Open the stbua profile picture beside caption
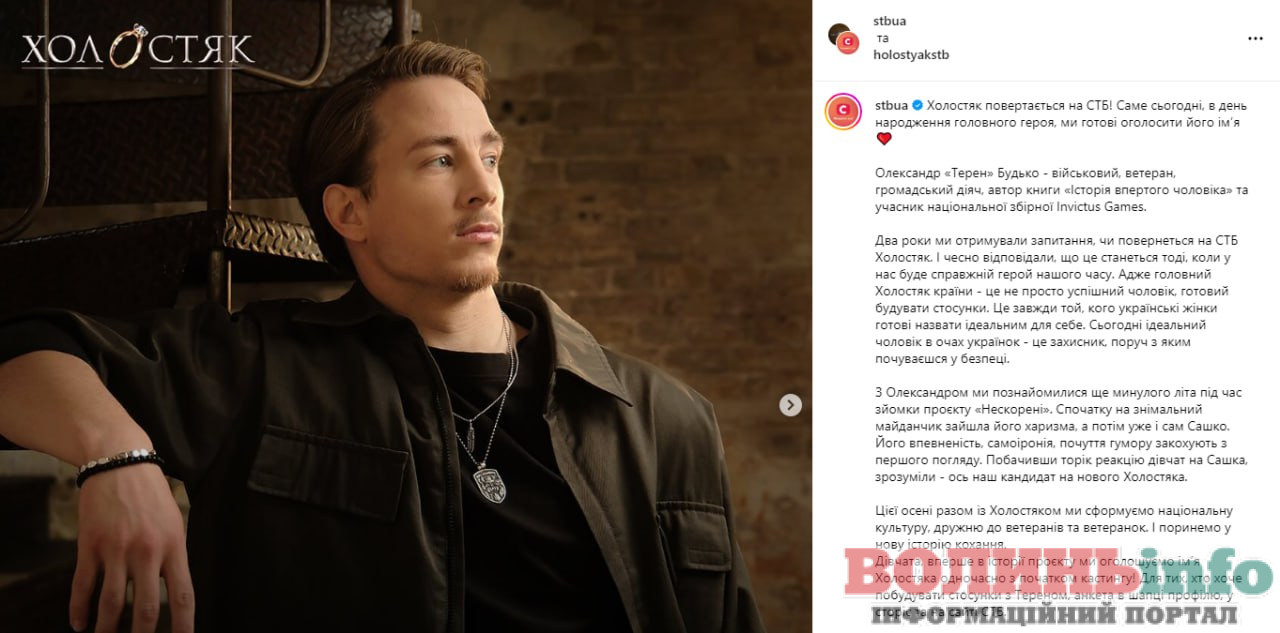 click(843, 112)
